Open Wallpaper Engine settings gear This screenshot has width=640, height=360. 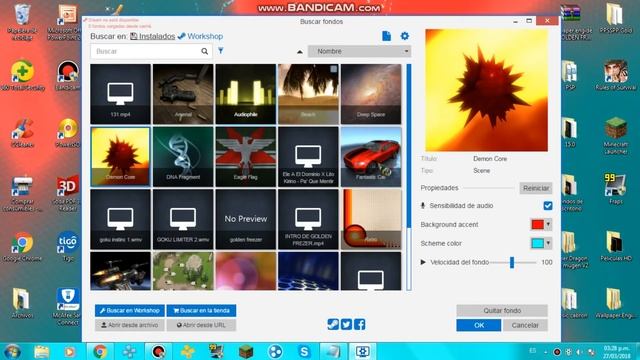pos(404,36)
